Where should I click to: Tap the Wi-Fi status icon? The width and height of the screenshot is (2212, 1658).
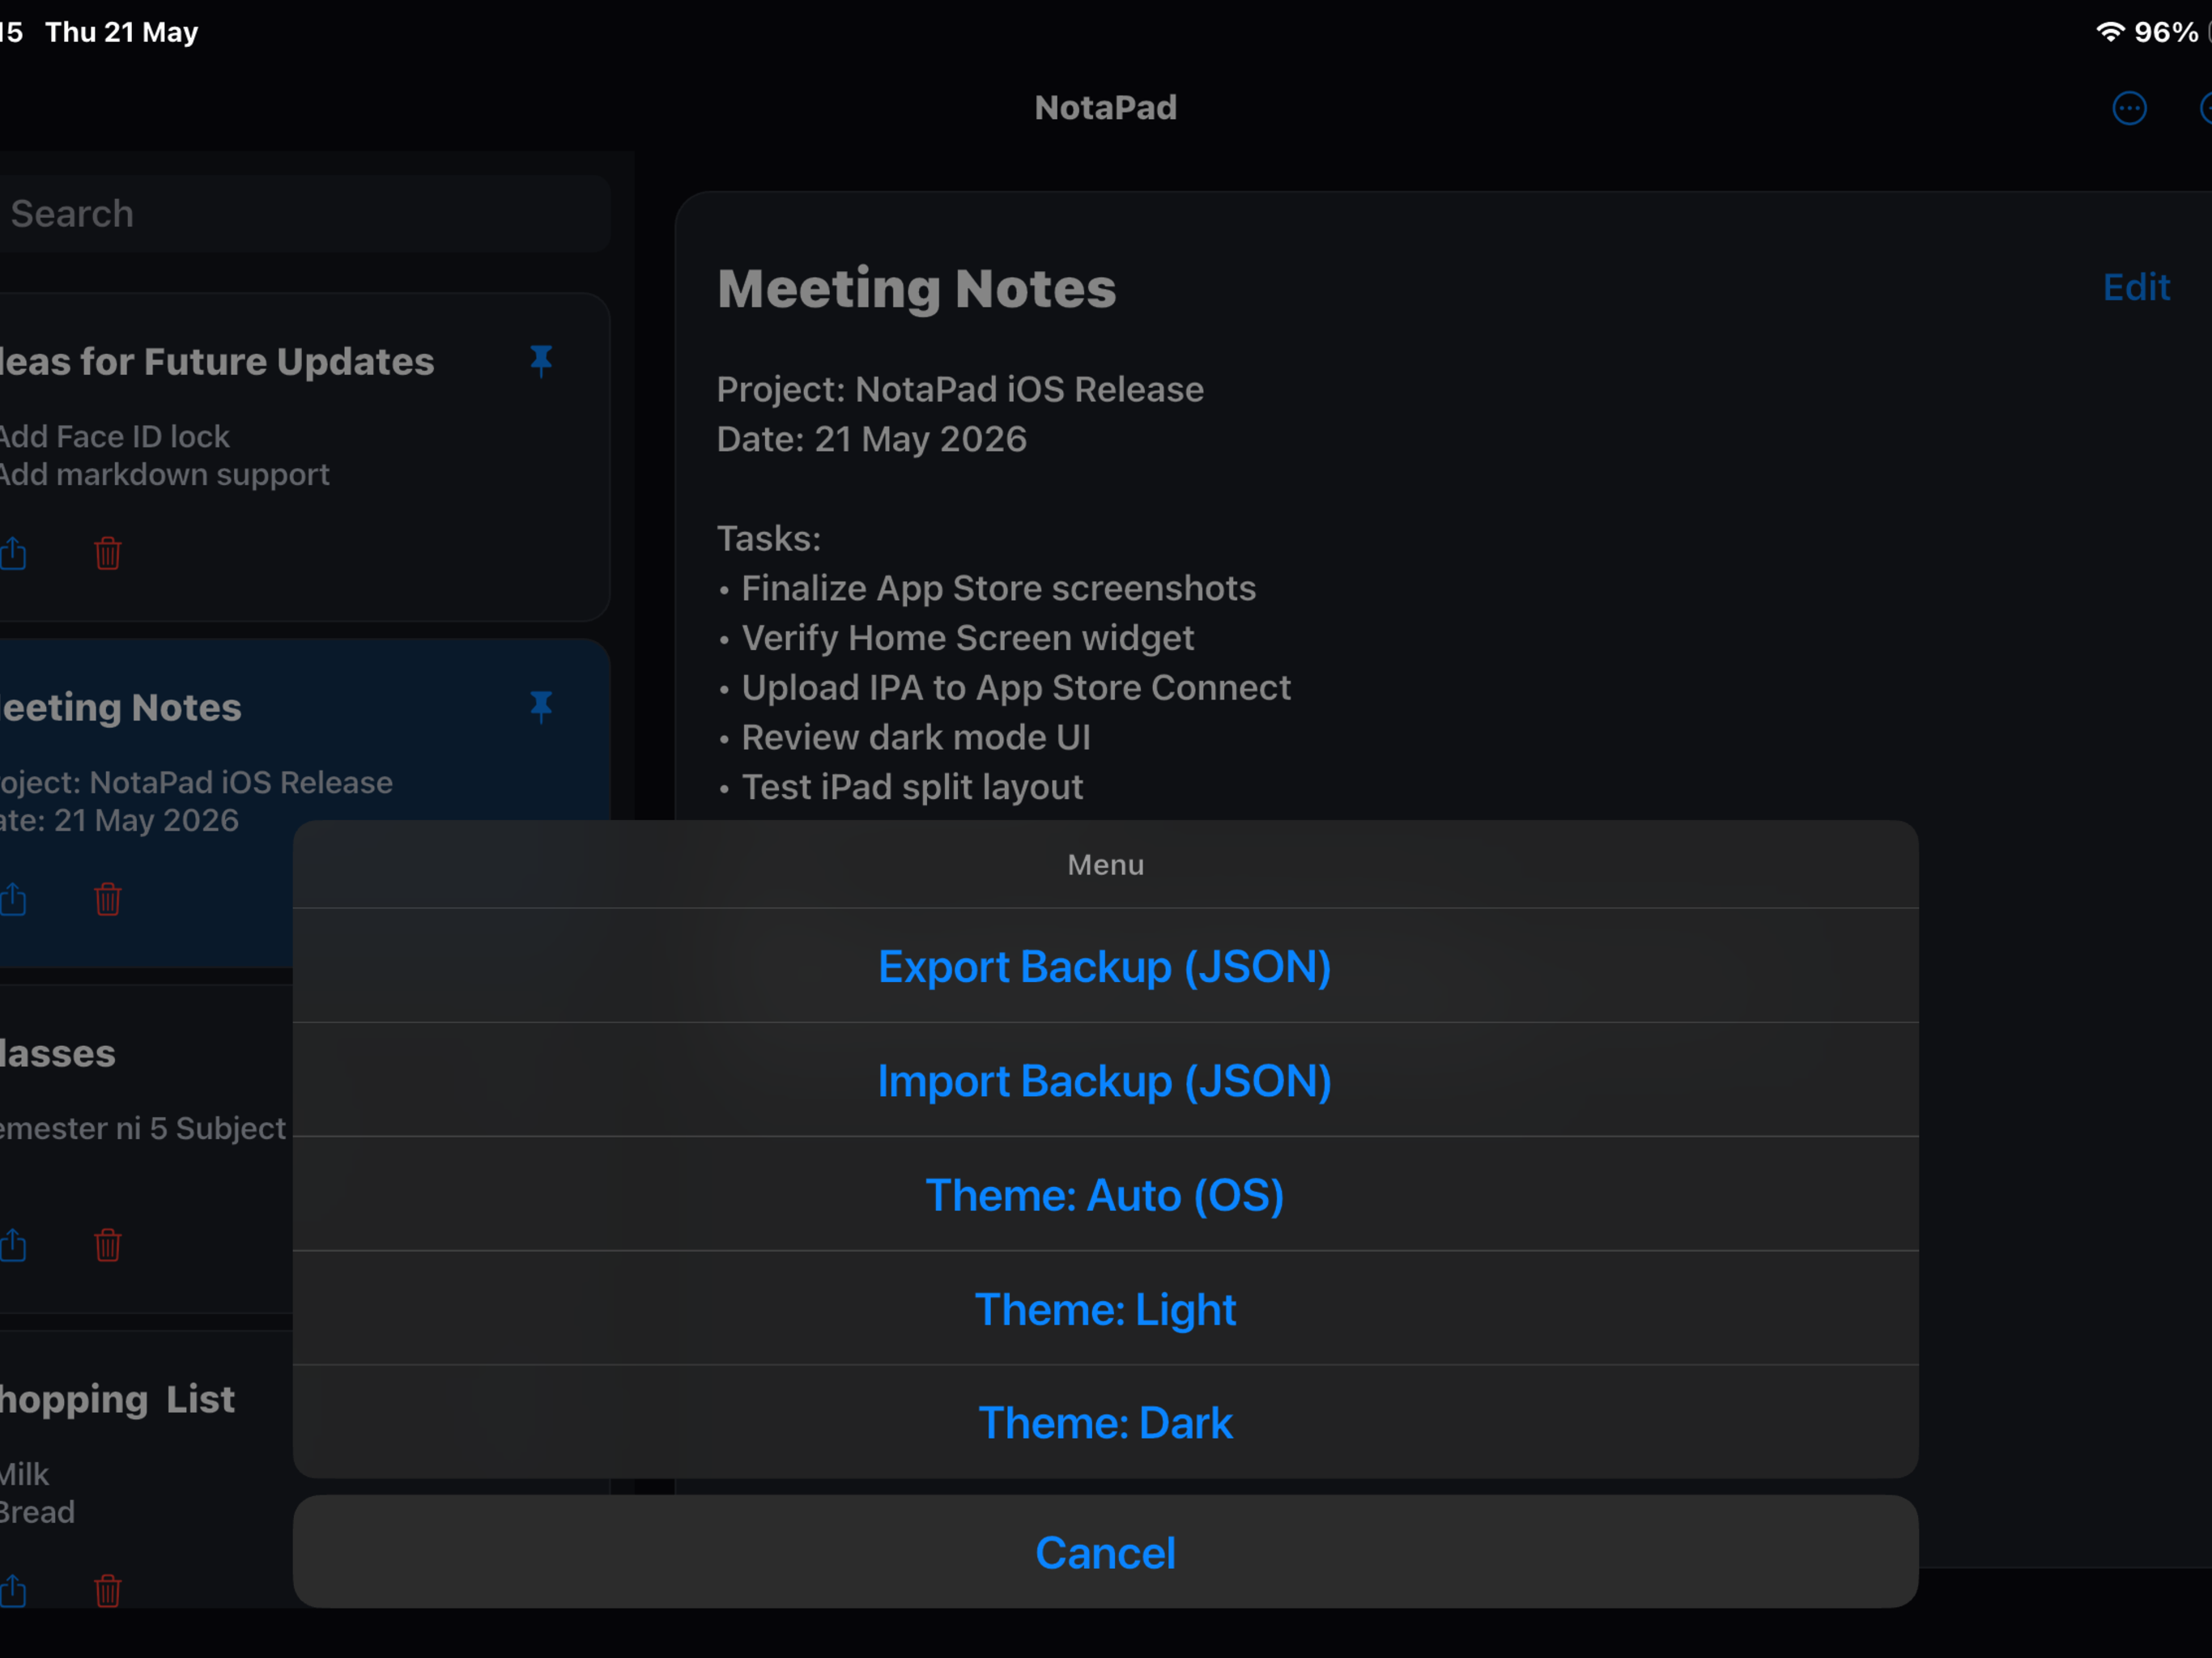(2109, 32)
